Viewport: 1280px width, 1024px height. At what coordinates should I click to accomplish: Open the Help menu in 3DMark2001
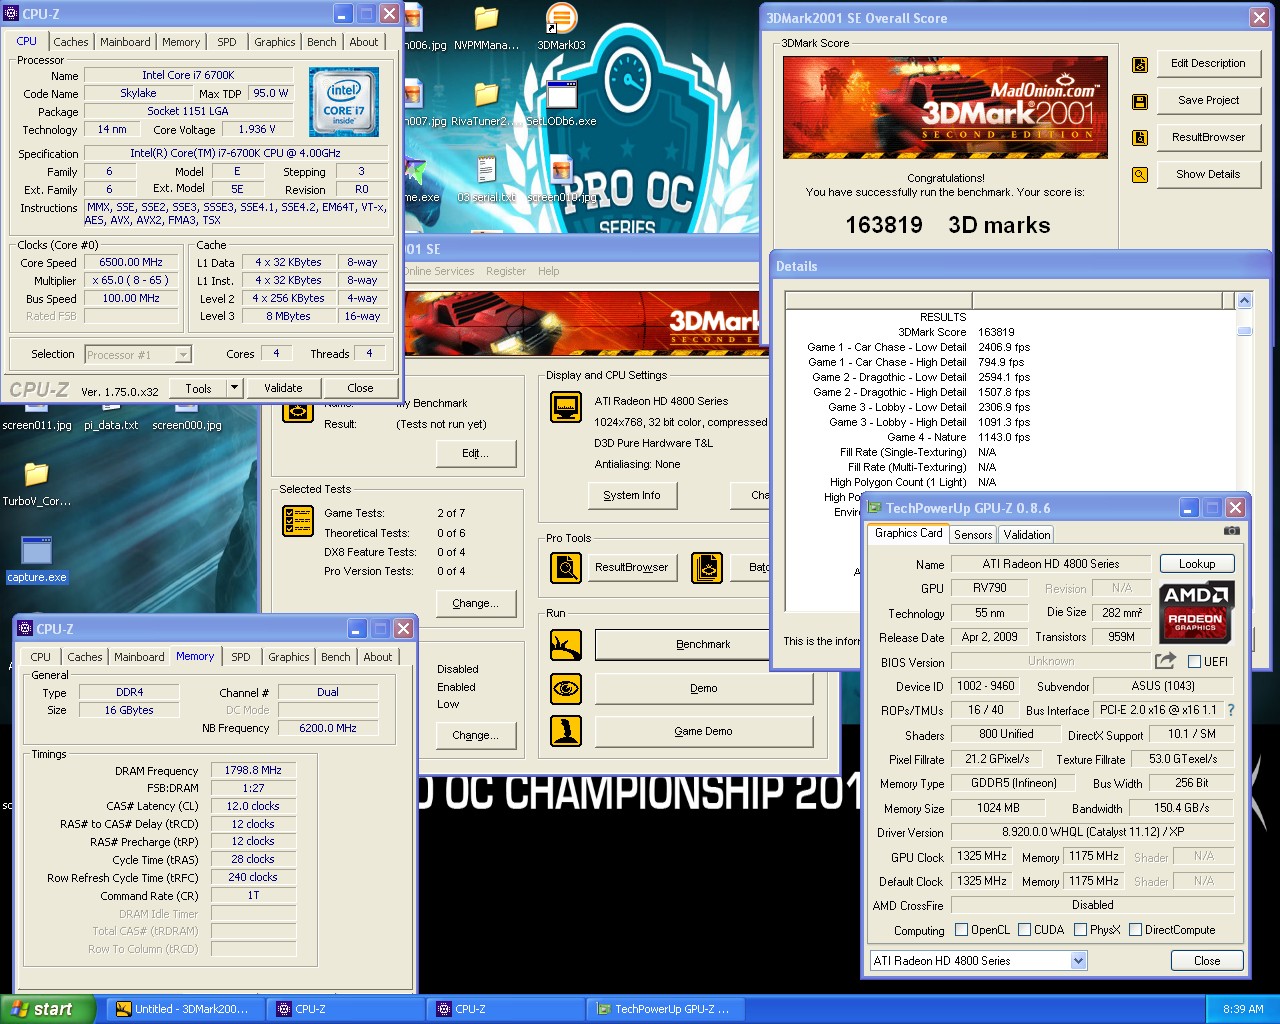coord(549,271)
